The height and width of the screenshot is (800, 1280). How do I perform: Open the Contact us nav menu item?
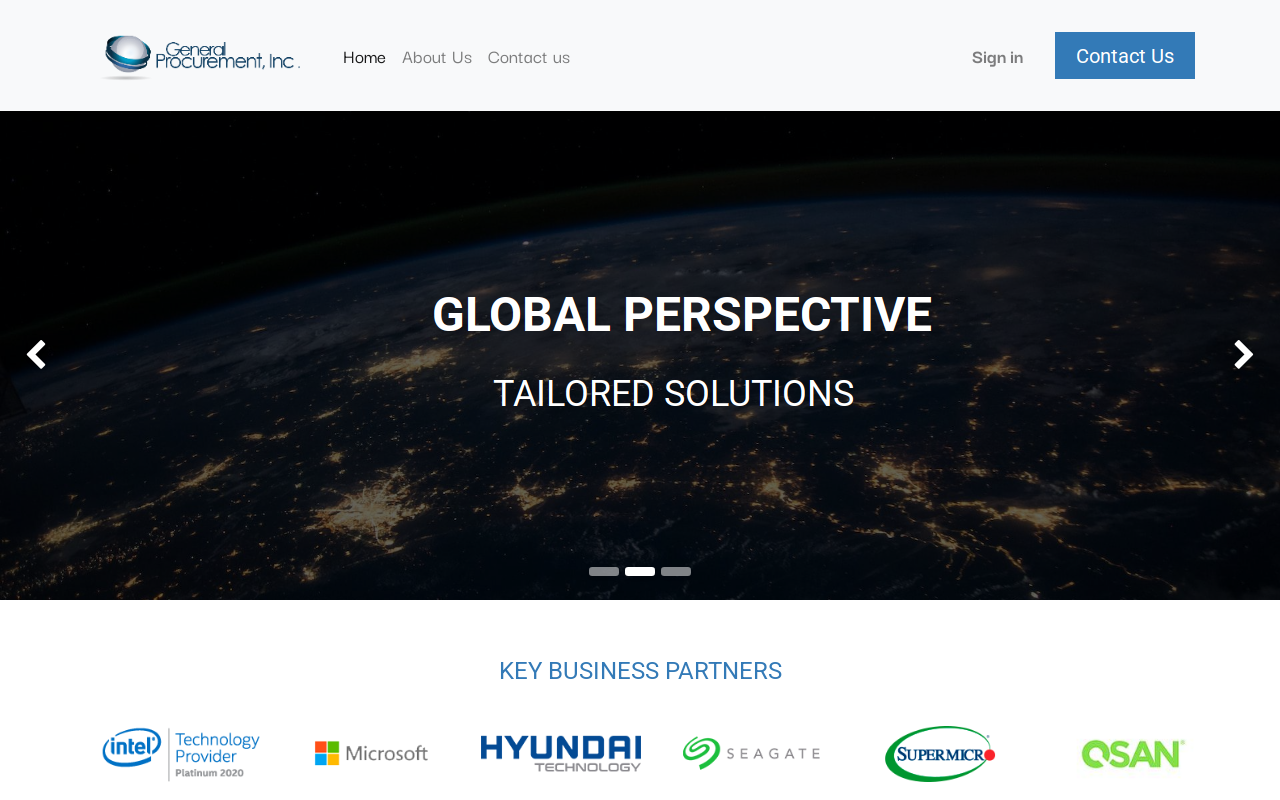[x=529, y=56]
